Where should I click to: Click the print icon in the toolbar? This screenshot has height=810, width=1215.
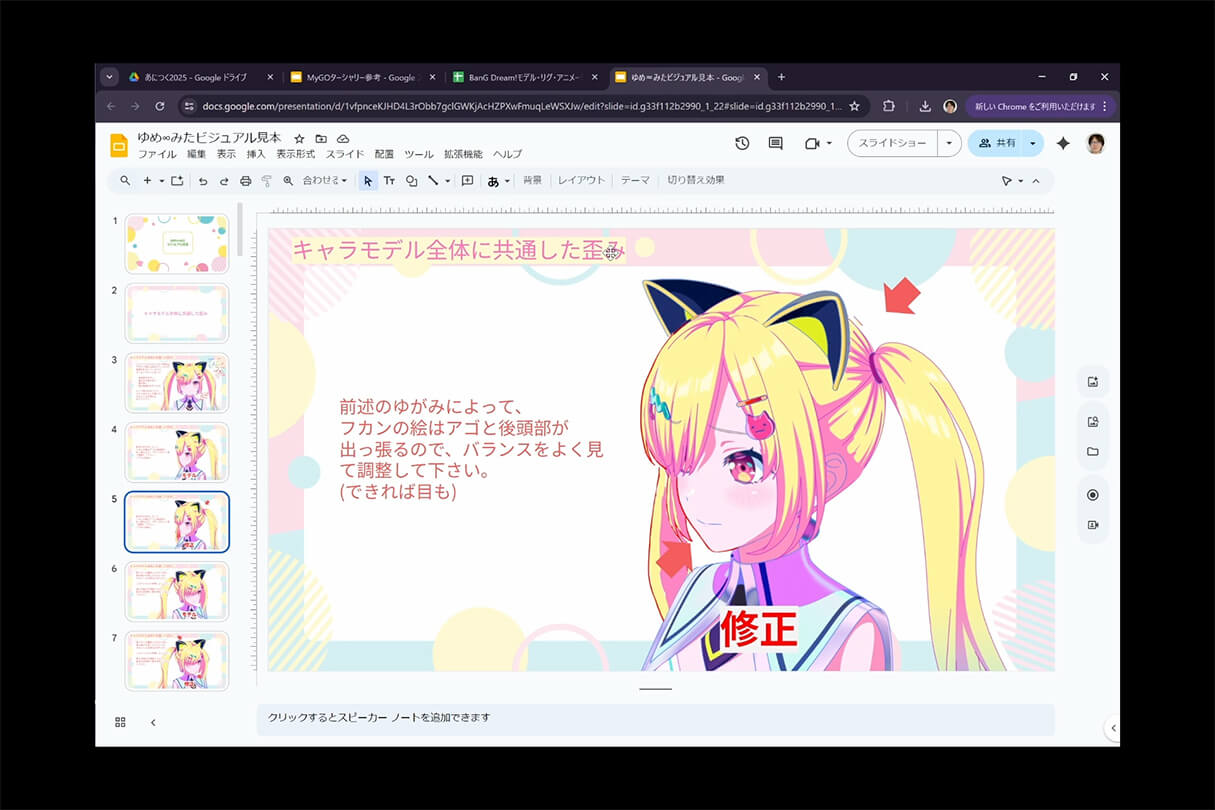pyautogui.click(x=245, y=181)
